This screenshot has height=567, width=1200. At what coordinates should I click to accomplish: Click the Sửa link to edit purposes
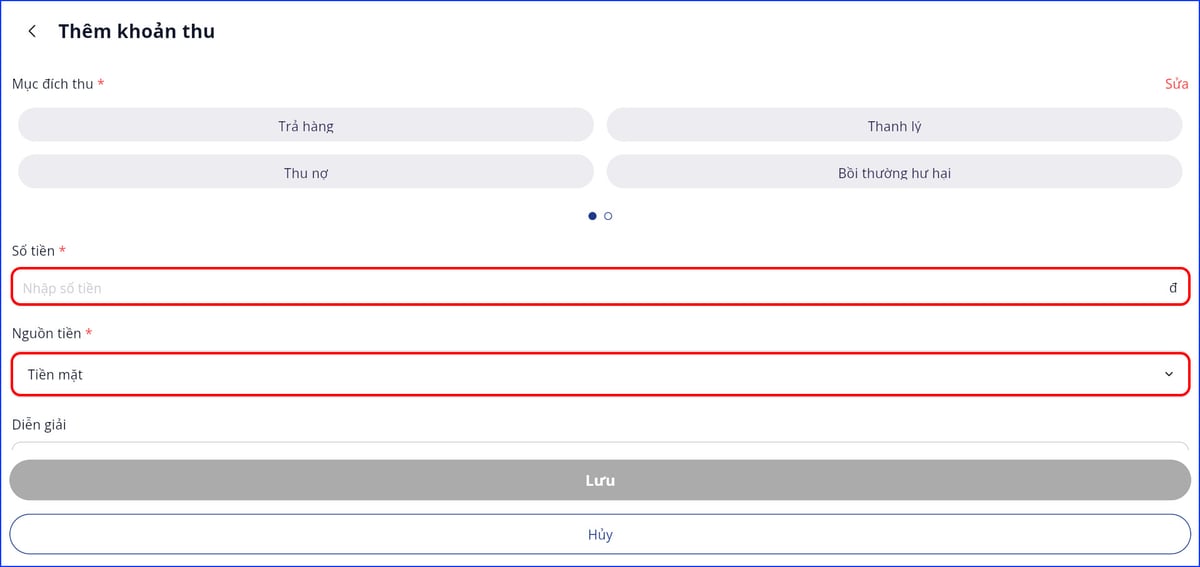point(1176,84)
